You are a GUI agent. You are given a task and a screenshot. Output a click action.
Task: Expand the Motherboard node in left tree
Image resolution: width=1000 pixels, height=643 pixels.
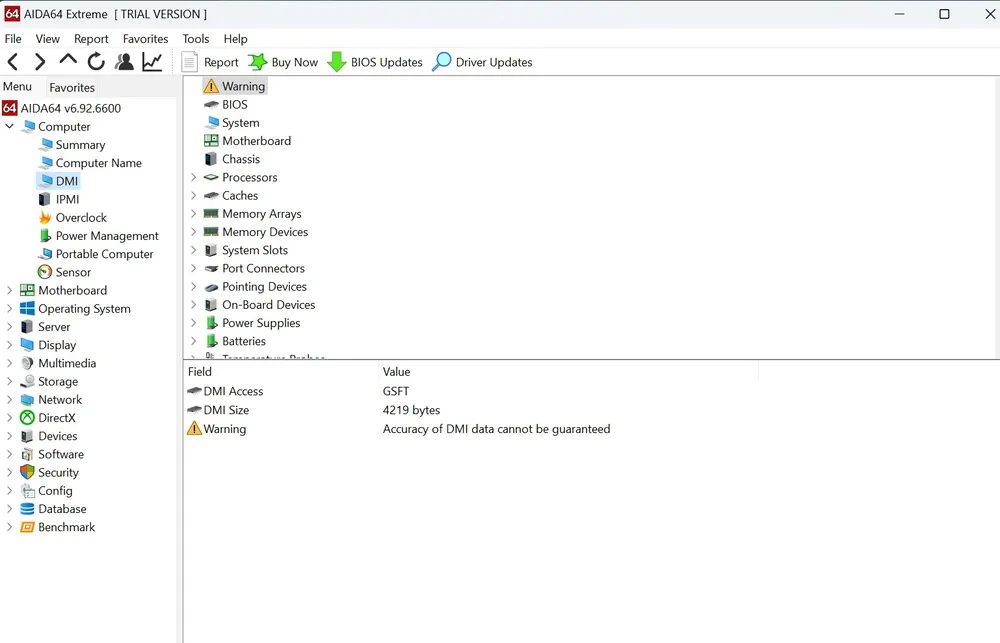point(10,290)
